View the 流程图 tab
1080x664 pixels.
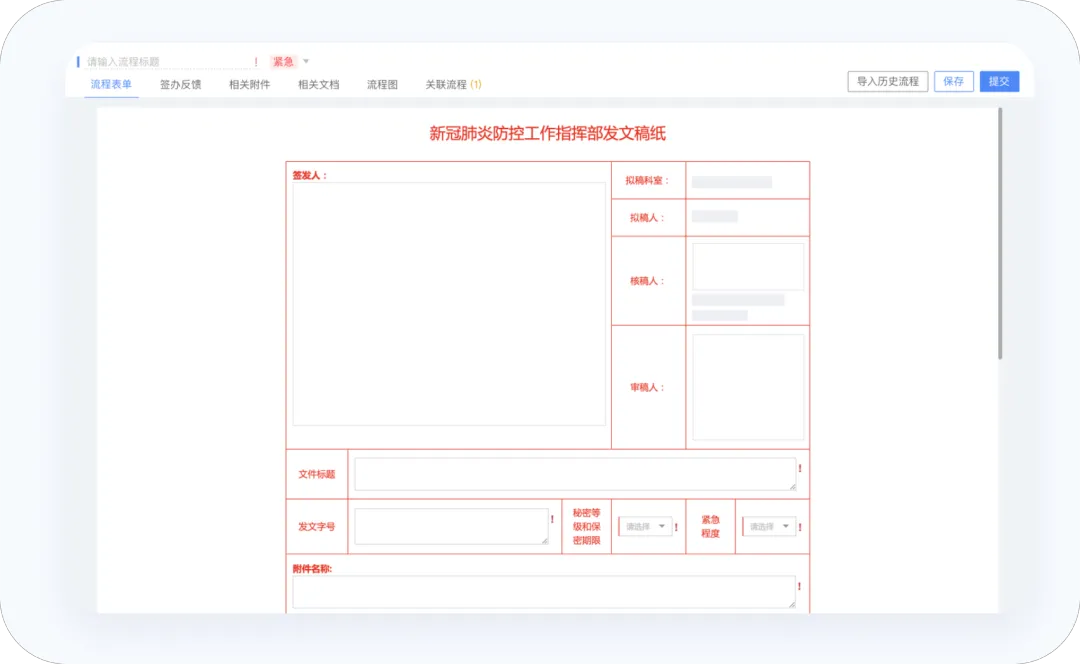382,85
